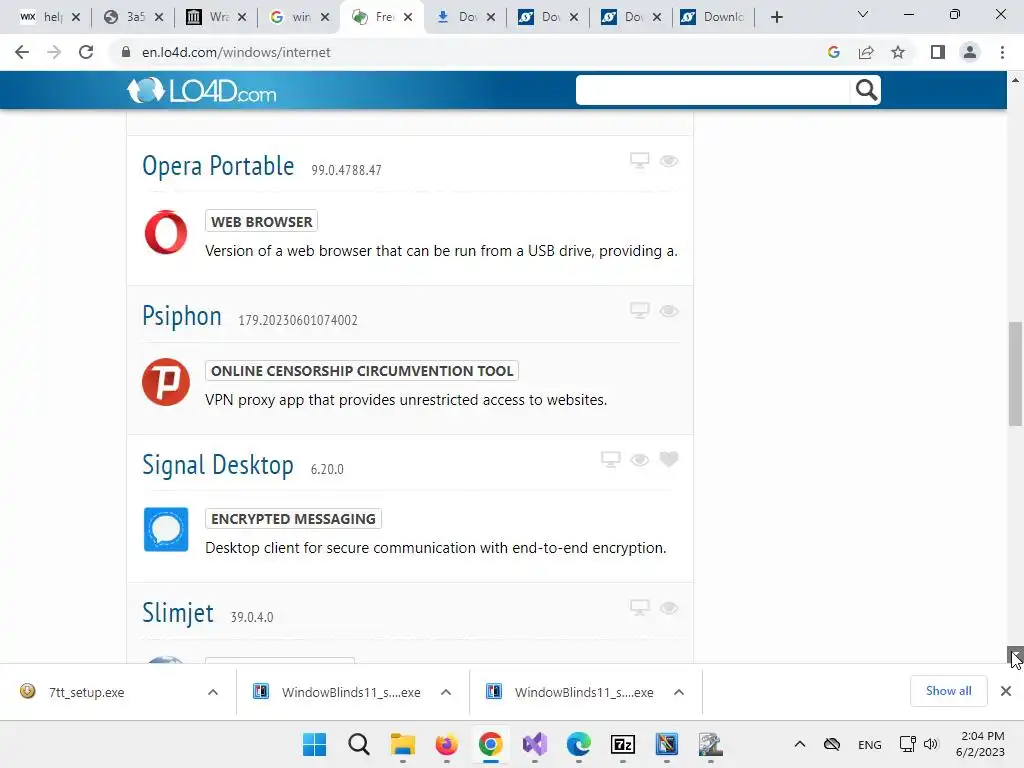
Task: Click the browser forward arrow
Action: click(x=54, y=52)
